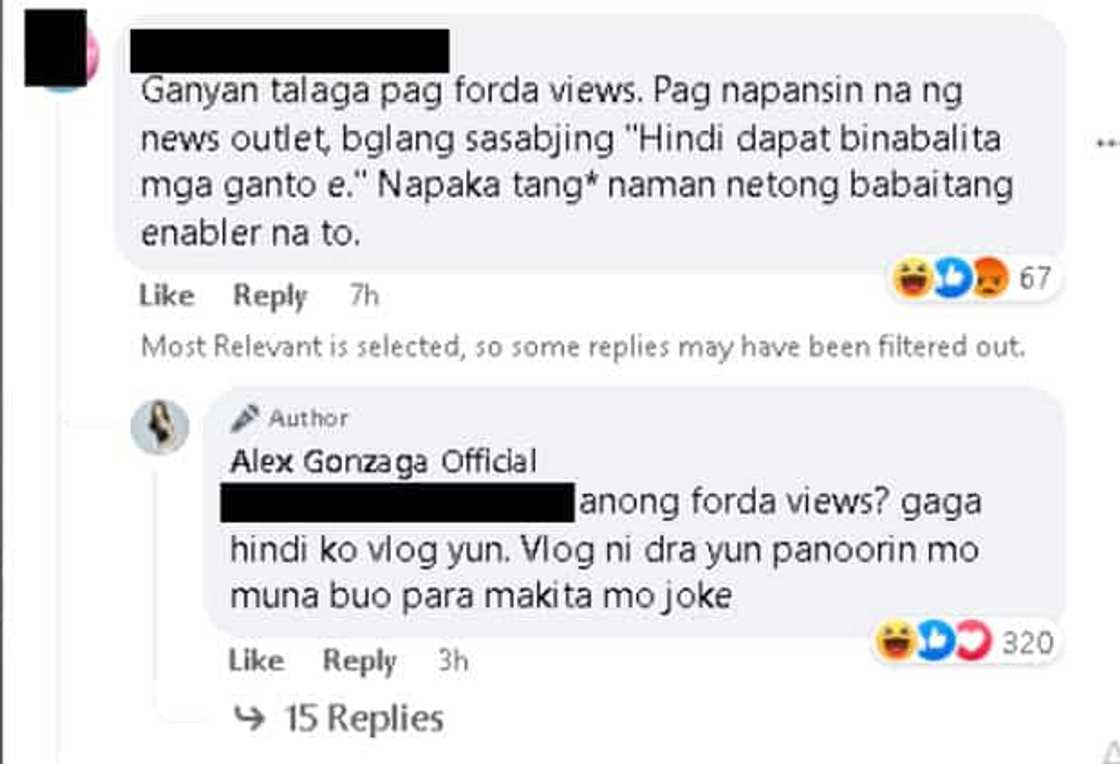Open Alex Gonzaga Official profile picture
Viewport: 1120px width, 764px height.
pyautogui.click(x=160, y=427)
